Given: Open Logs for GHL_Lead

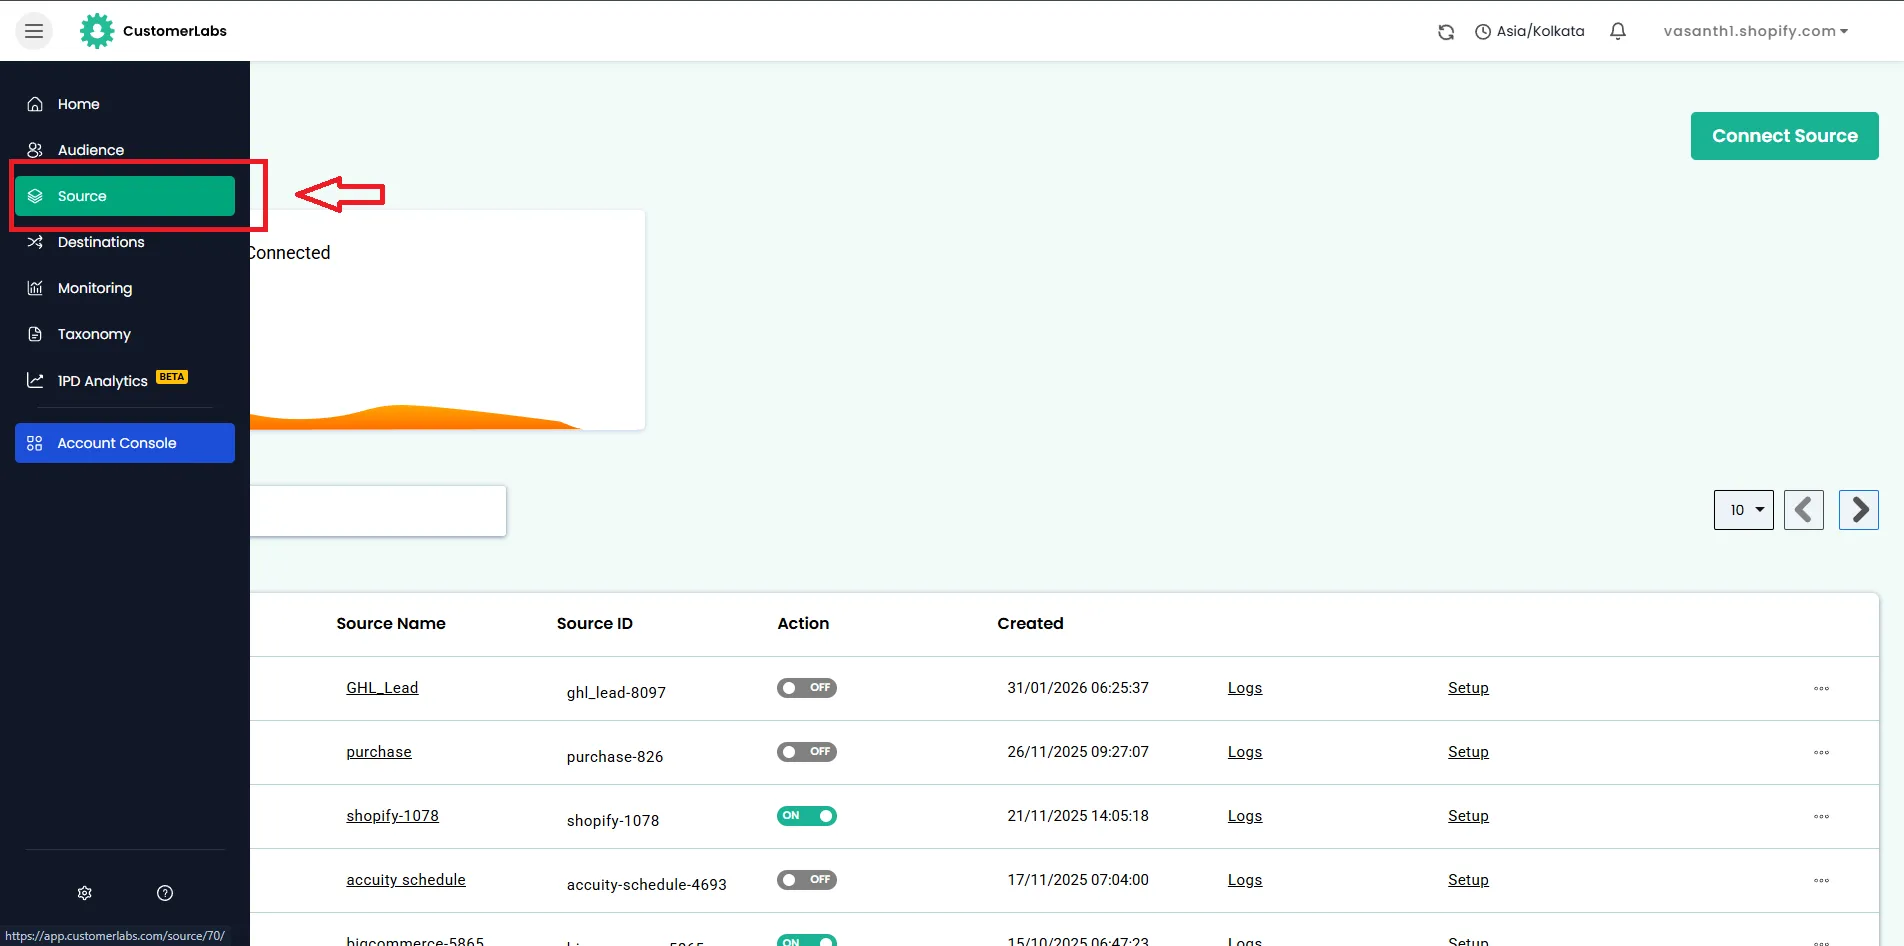Looking at the screenshot, I should pyautogui.click(x=1245, y=688).
